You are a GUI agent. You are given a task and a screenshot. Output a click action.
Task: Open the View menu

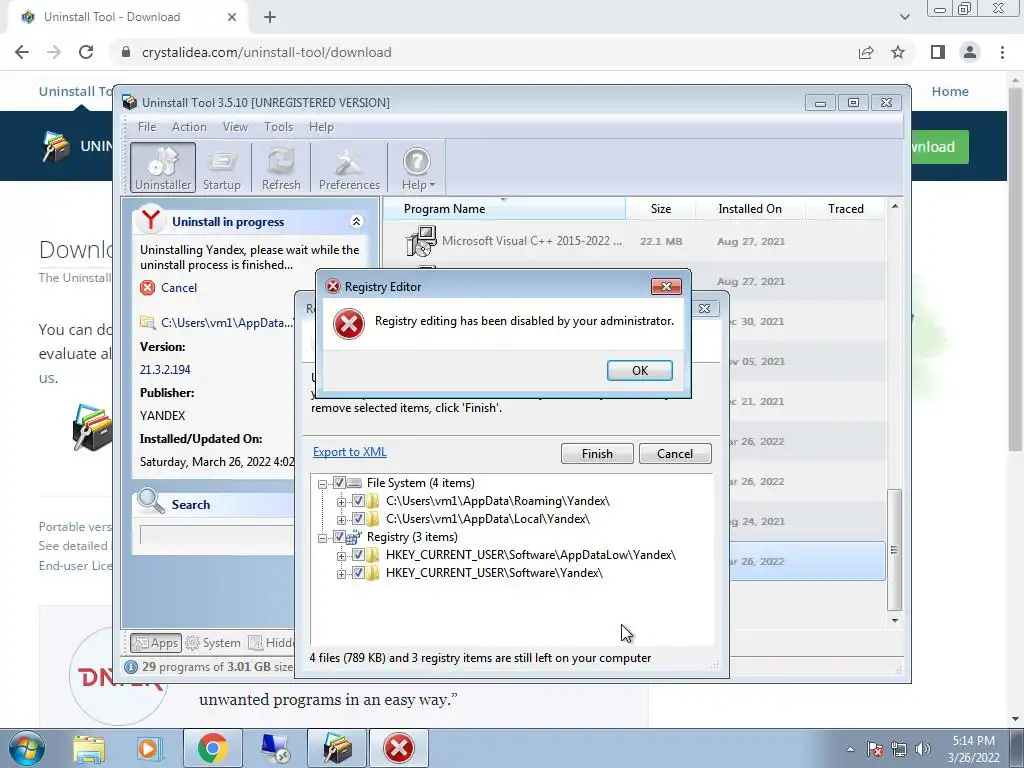tap(235, 127)
